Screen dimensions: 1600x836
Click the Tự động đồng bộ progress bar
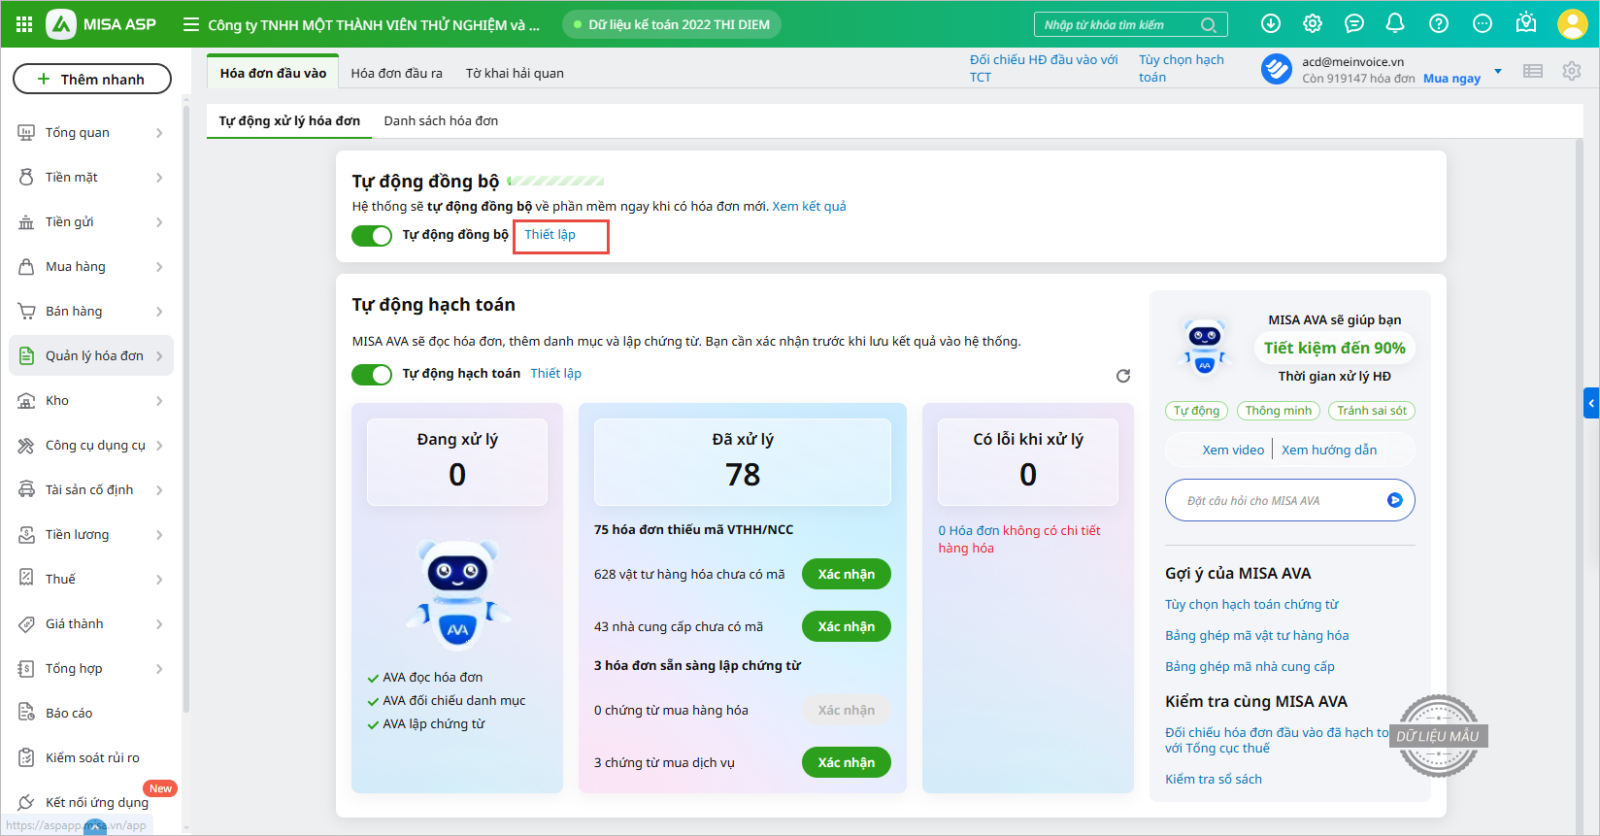(x=556, y=181)
